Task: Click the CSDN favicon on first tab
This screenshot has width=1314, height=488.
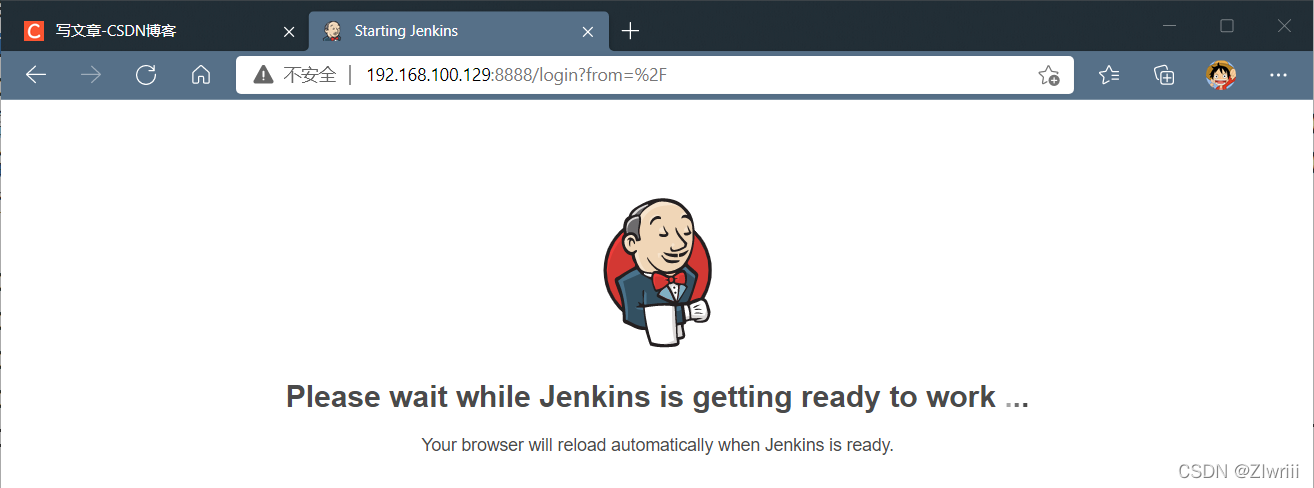Action: click(34, 31)
